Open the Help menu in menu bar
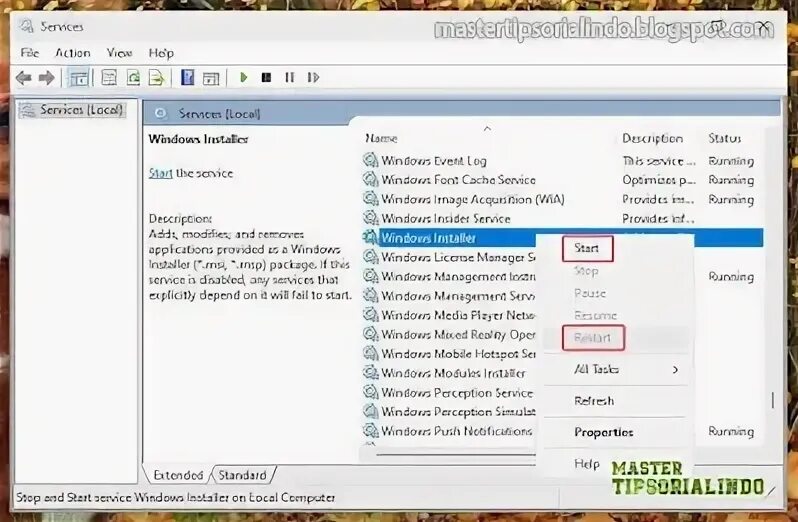This screenshot has width=798, height=522. pos(161,53)
